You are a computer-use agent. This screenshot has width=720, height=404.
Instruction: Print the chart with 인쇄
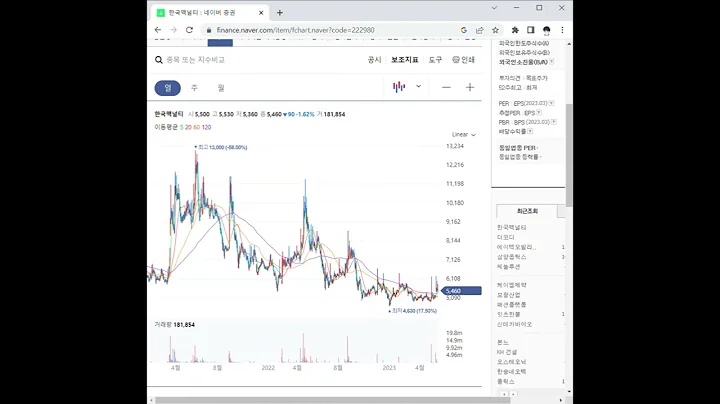pyautogui.click(x=463, y=60)
